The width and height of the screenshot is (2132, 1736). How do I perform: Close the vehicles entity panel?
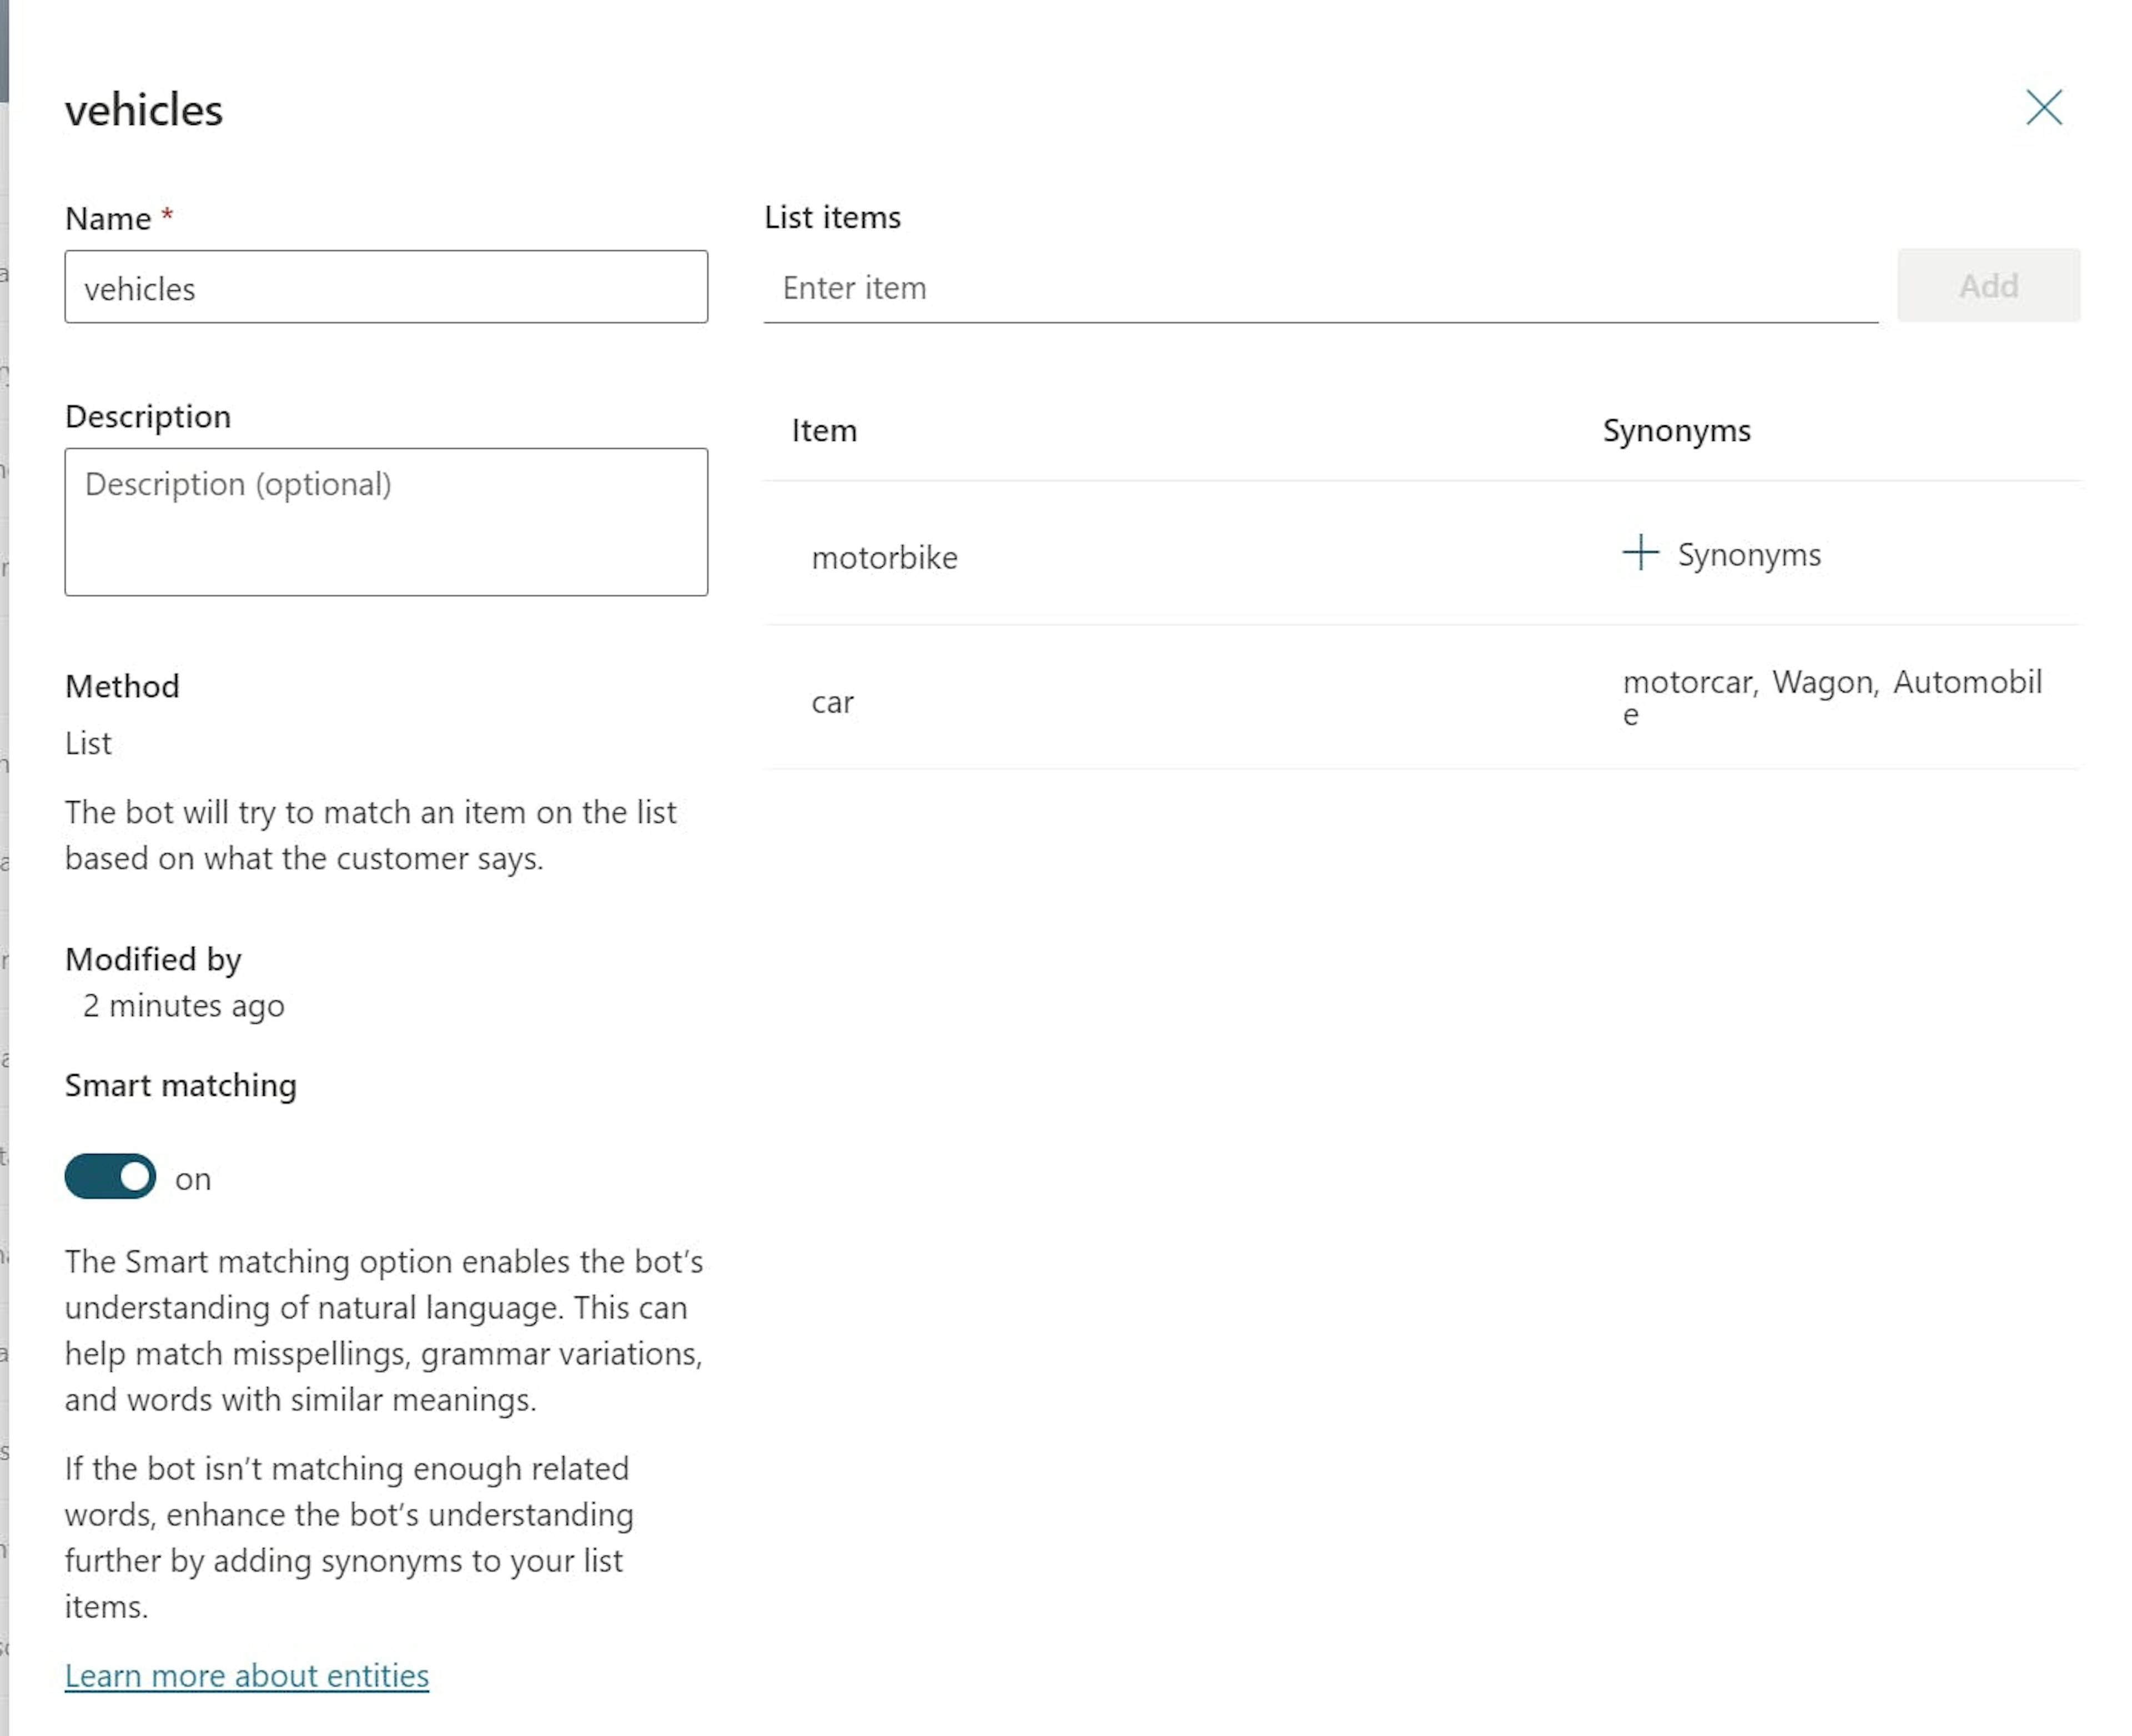click(x=2044, y=108)
